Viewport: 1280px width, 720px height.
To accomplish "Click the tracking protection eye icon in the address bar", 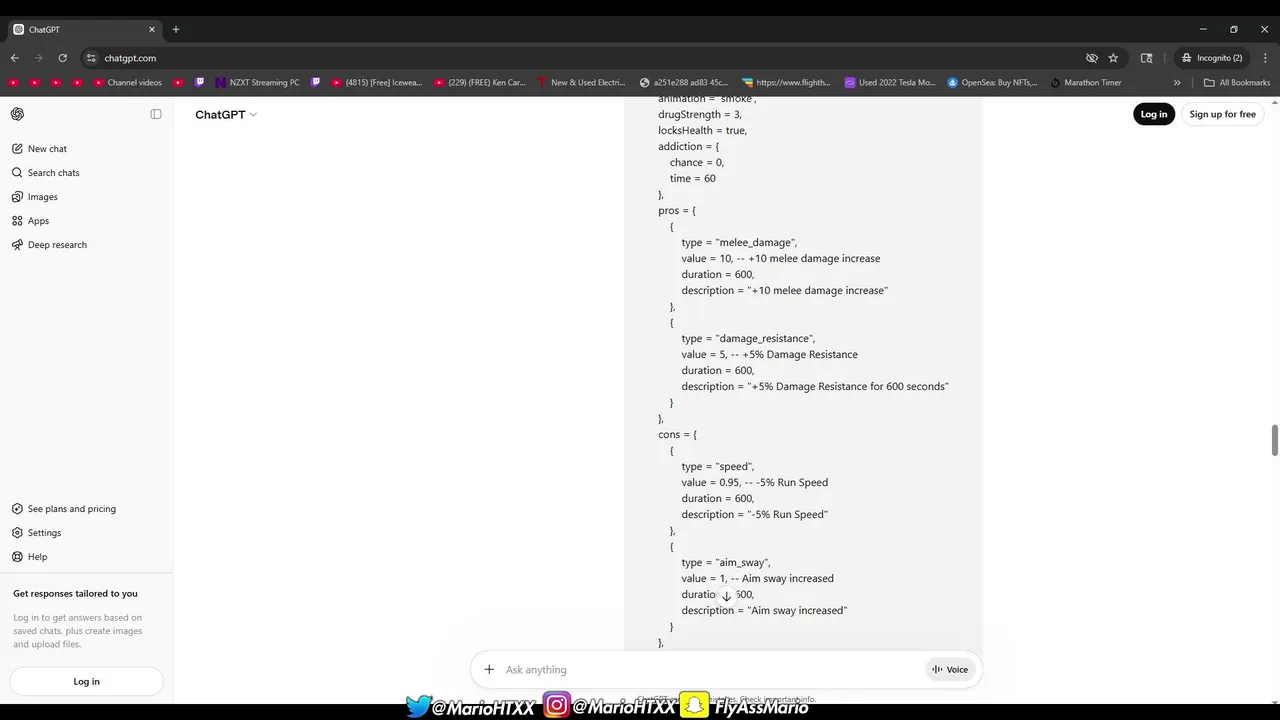I will click(1092, 58).
